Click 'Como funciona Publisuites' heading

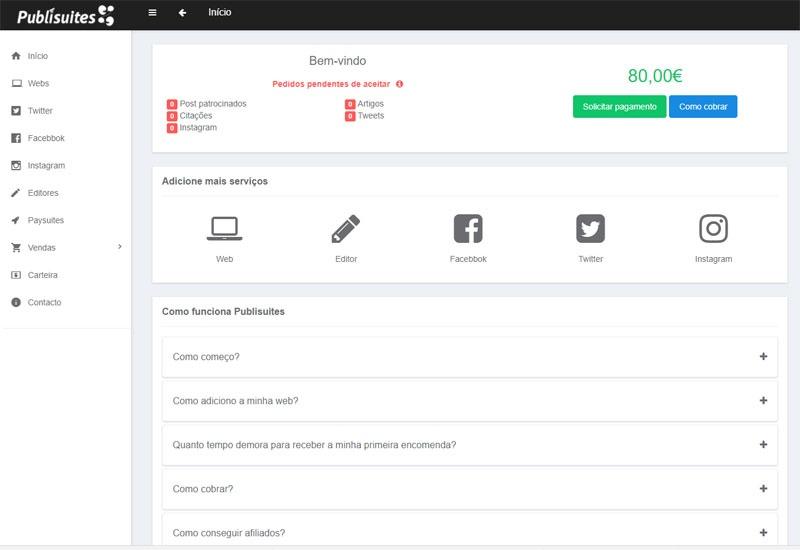223,311
